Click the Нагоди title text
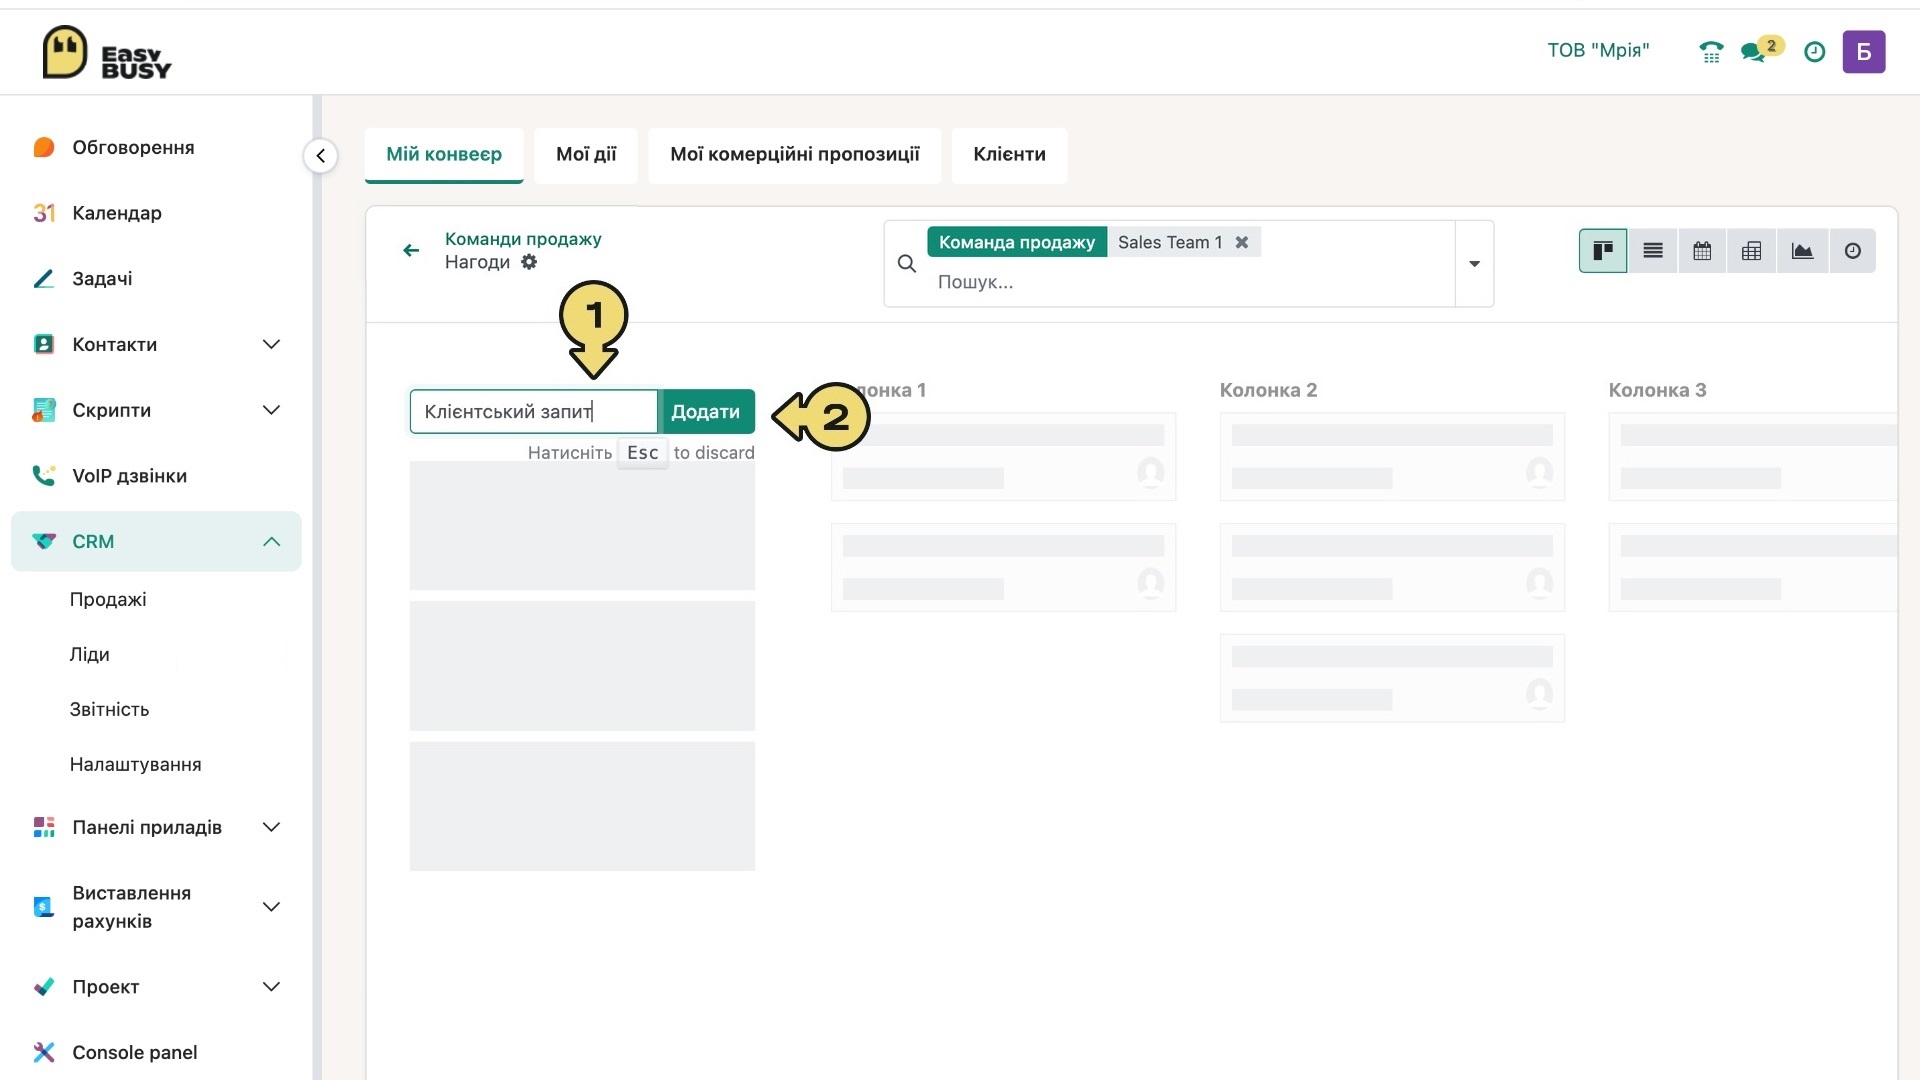This screenshot has height=1080, width=1920. tap(477, 262)
